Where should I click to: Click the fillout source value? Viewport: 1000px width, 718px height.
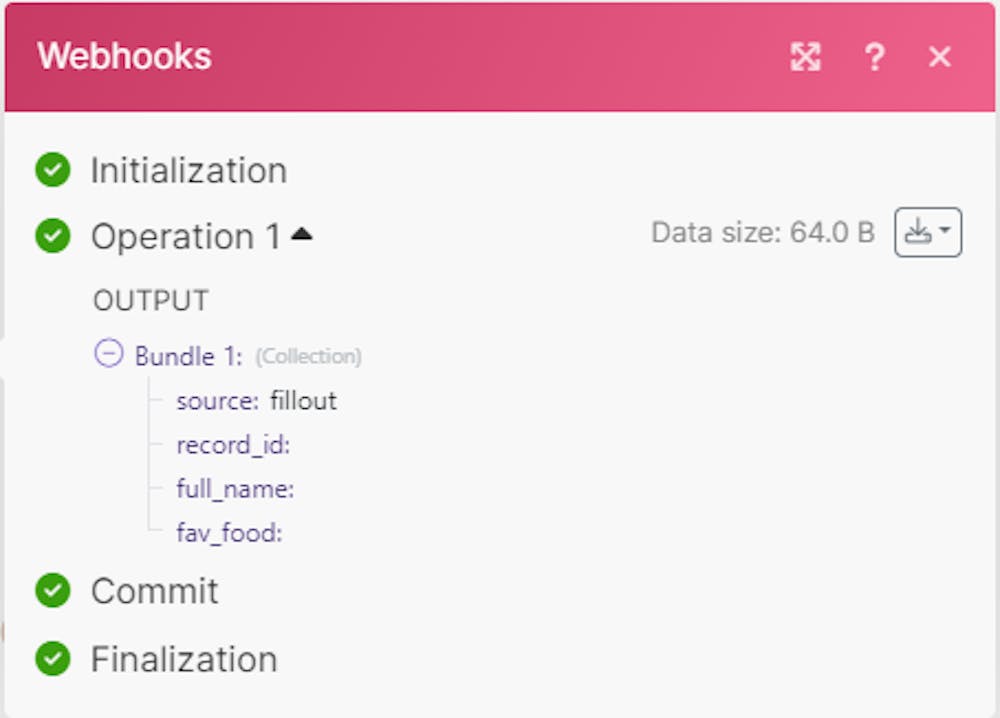[303, 401]
